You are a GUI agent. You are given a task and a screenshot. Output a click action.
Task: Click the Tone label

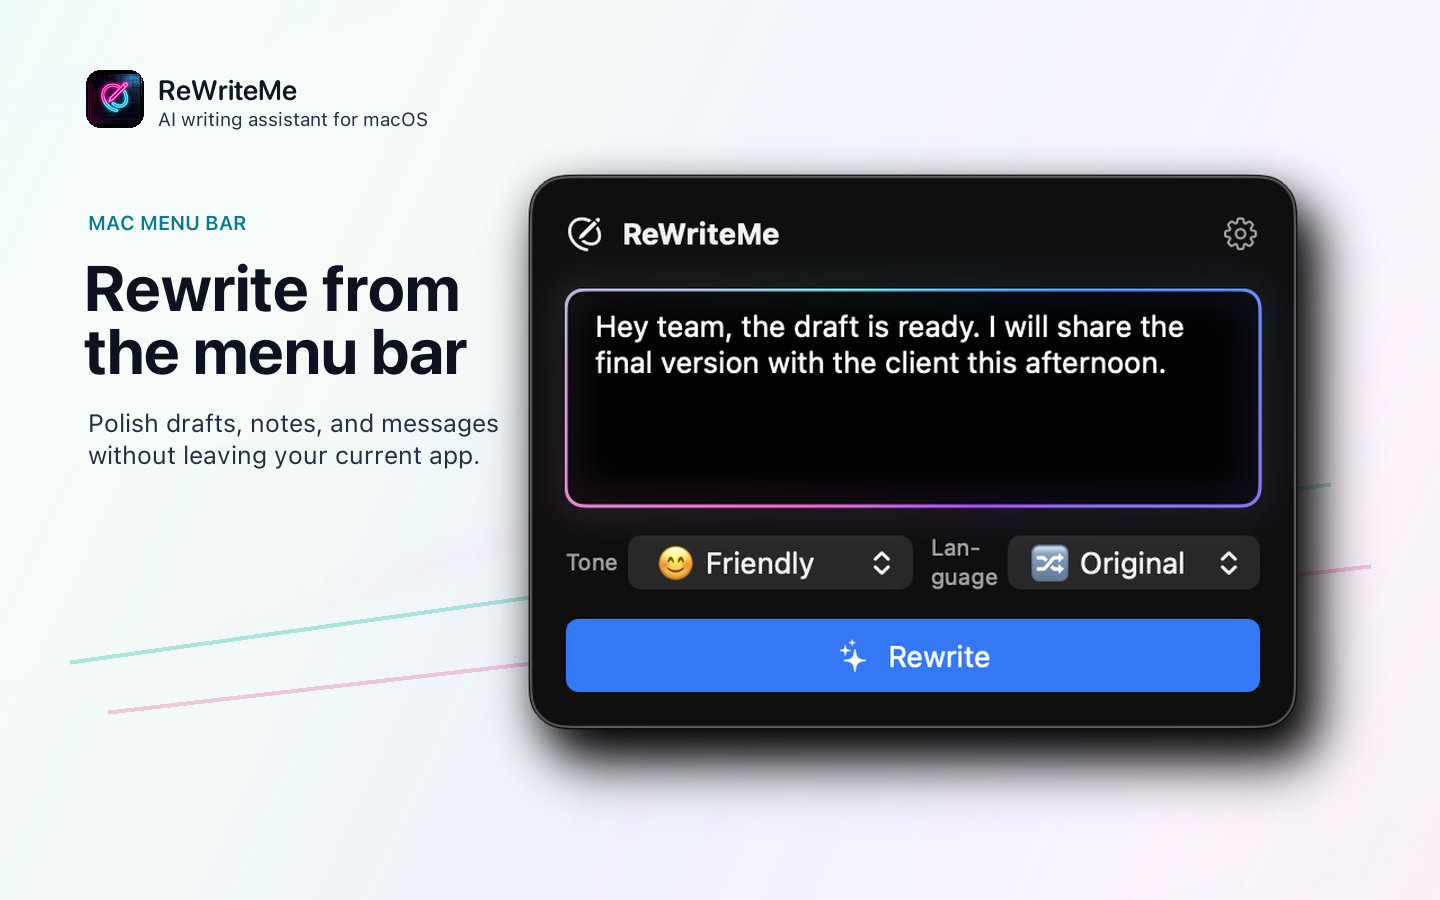pyautogui.click(x=591, y=563)
